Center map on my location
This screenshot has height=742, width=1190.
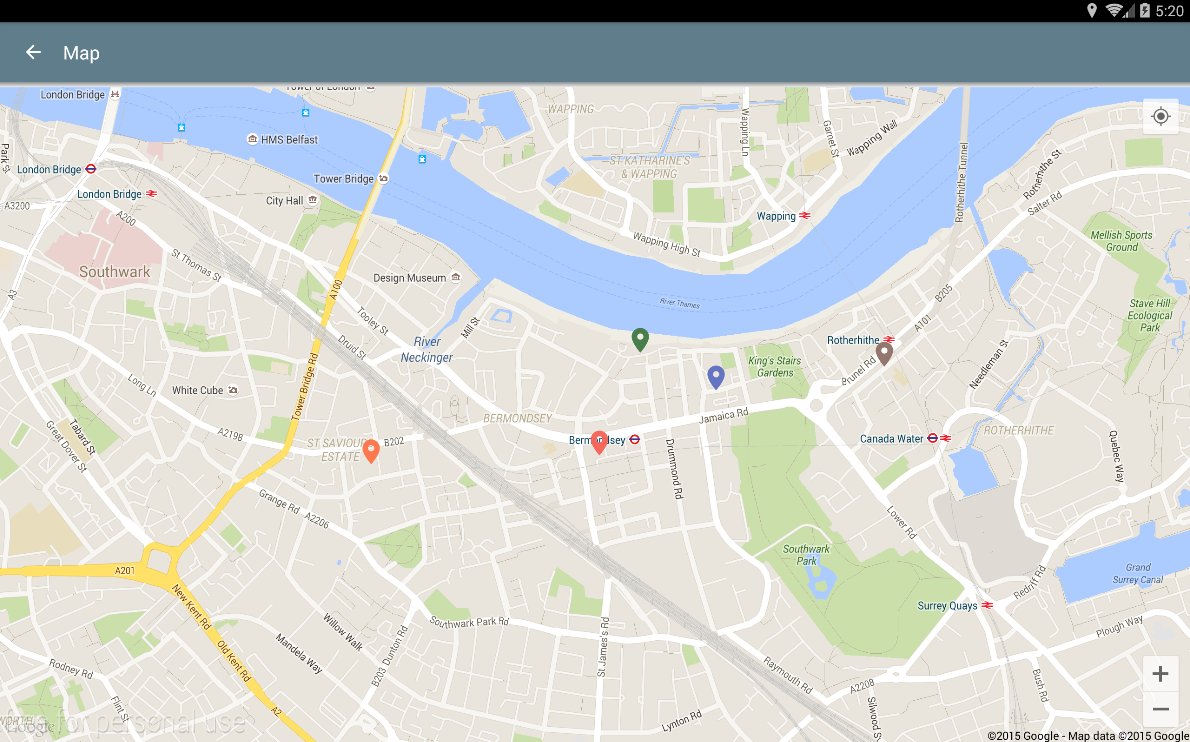click(x=1160, y=117)
